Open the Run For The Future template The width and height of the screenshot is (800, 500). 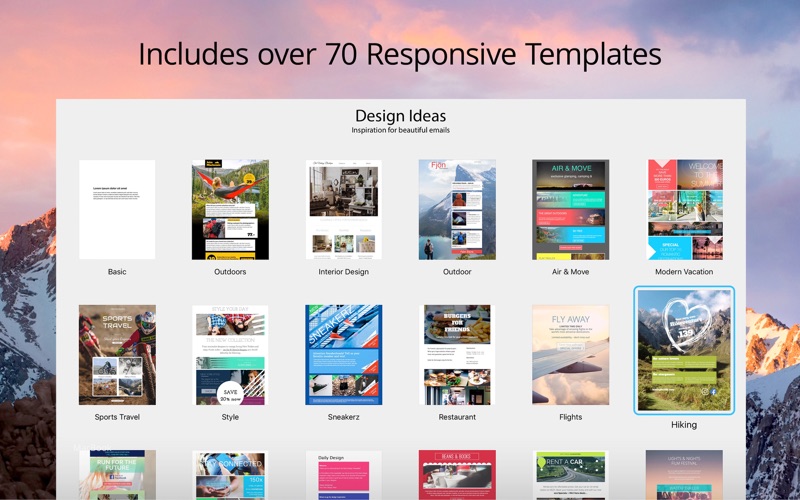pyautogui.click(x=117, y=475)
